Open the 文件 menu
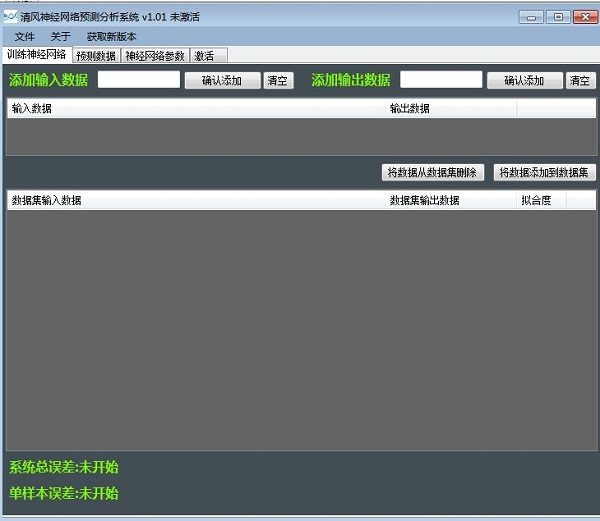The image size is (600, 521). coord(24,37)
